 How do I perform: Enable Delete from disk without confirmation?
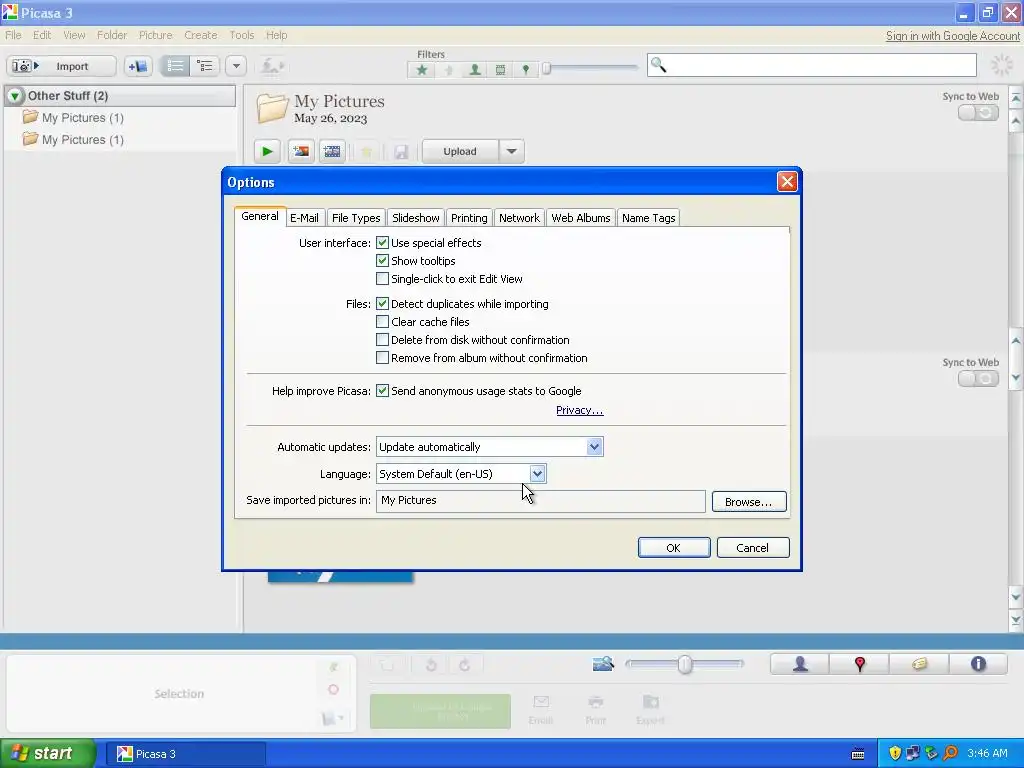pos(382,340)
